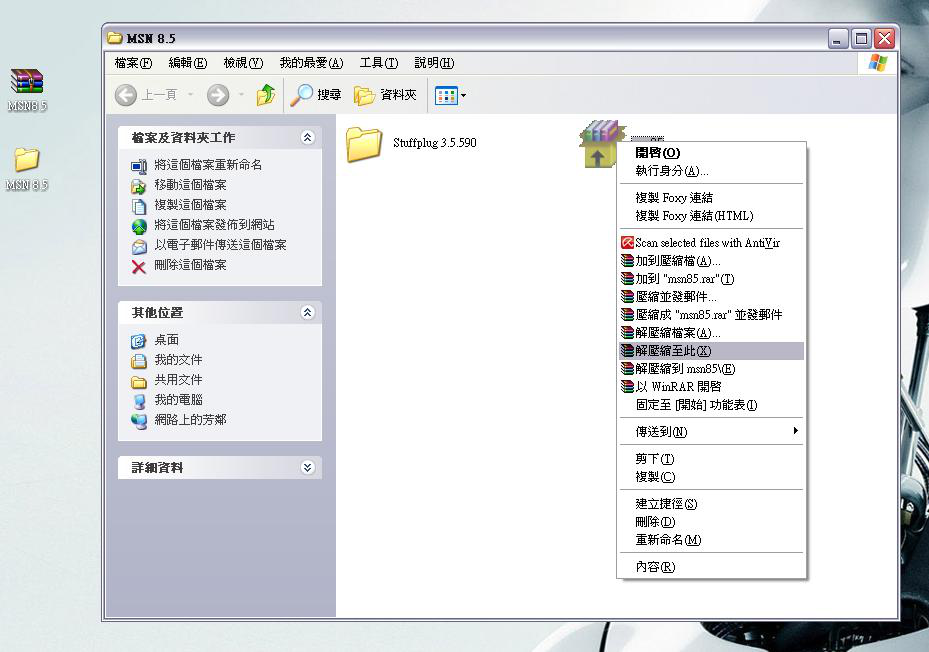Choose 加到 "msn85.rar"(T) menu entry
This screenshot has height=652, width=929.
(x=711, y=279)
